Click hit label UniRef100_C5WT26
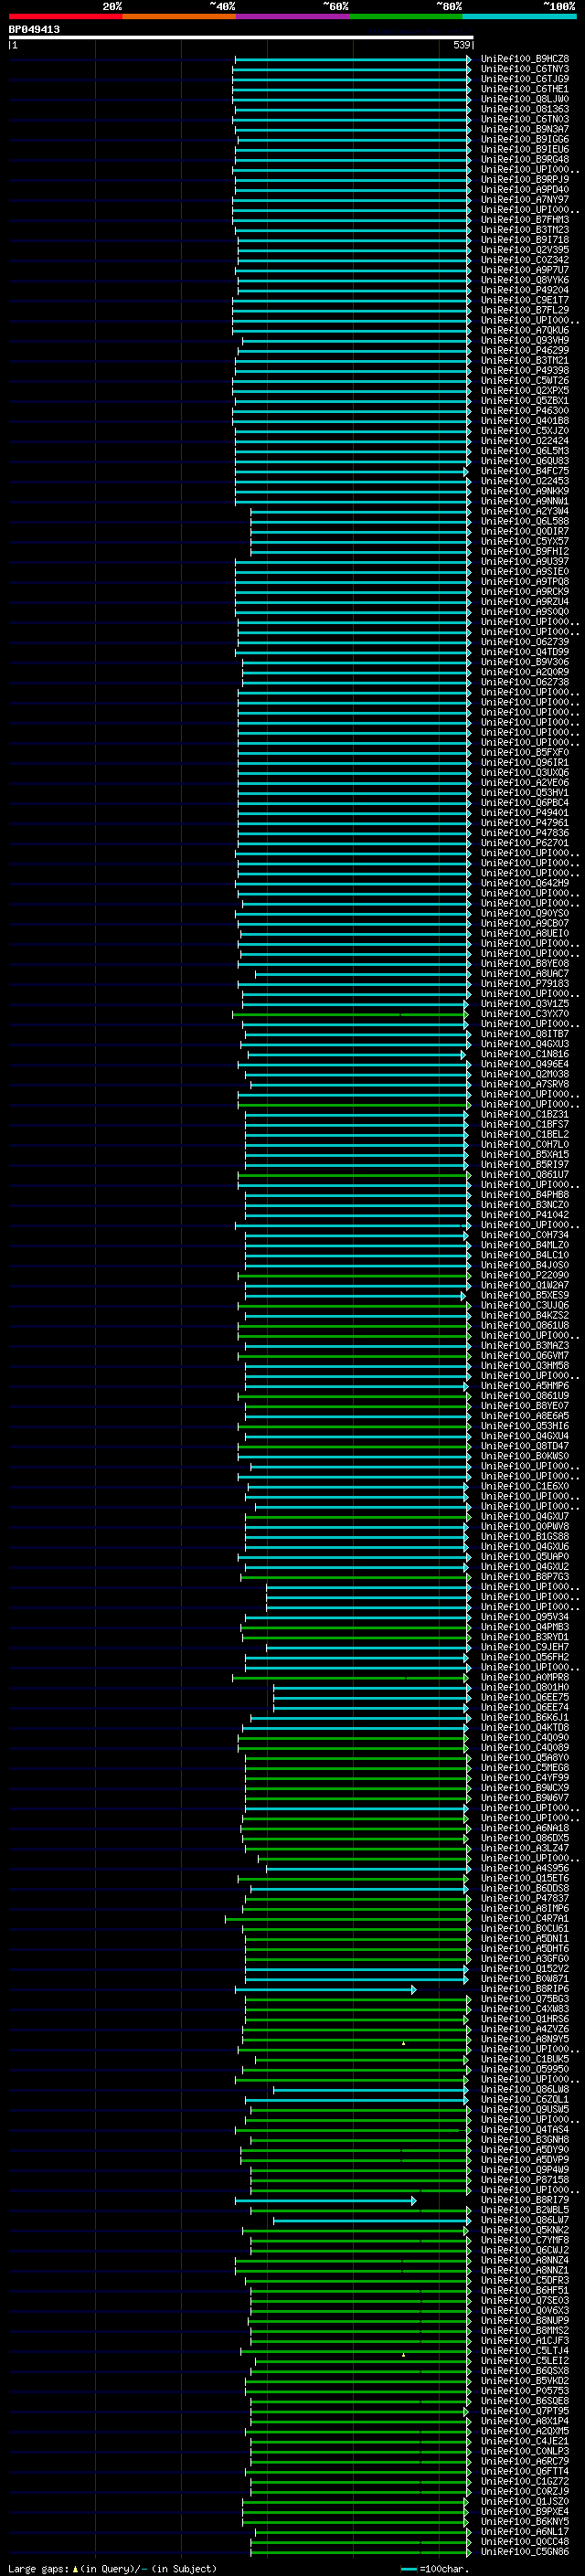Image resolution: width=585 pixels, height=2576 pixels. coord(524,381)
